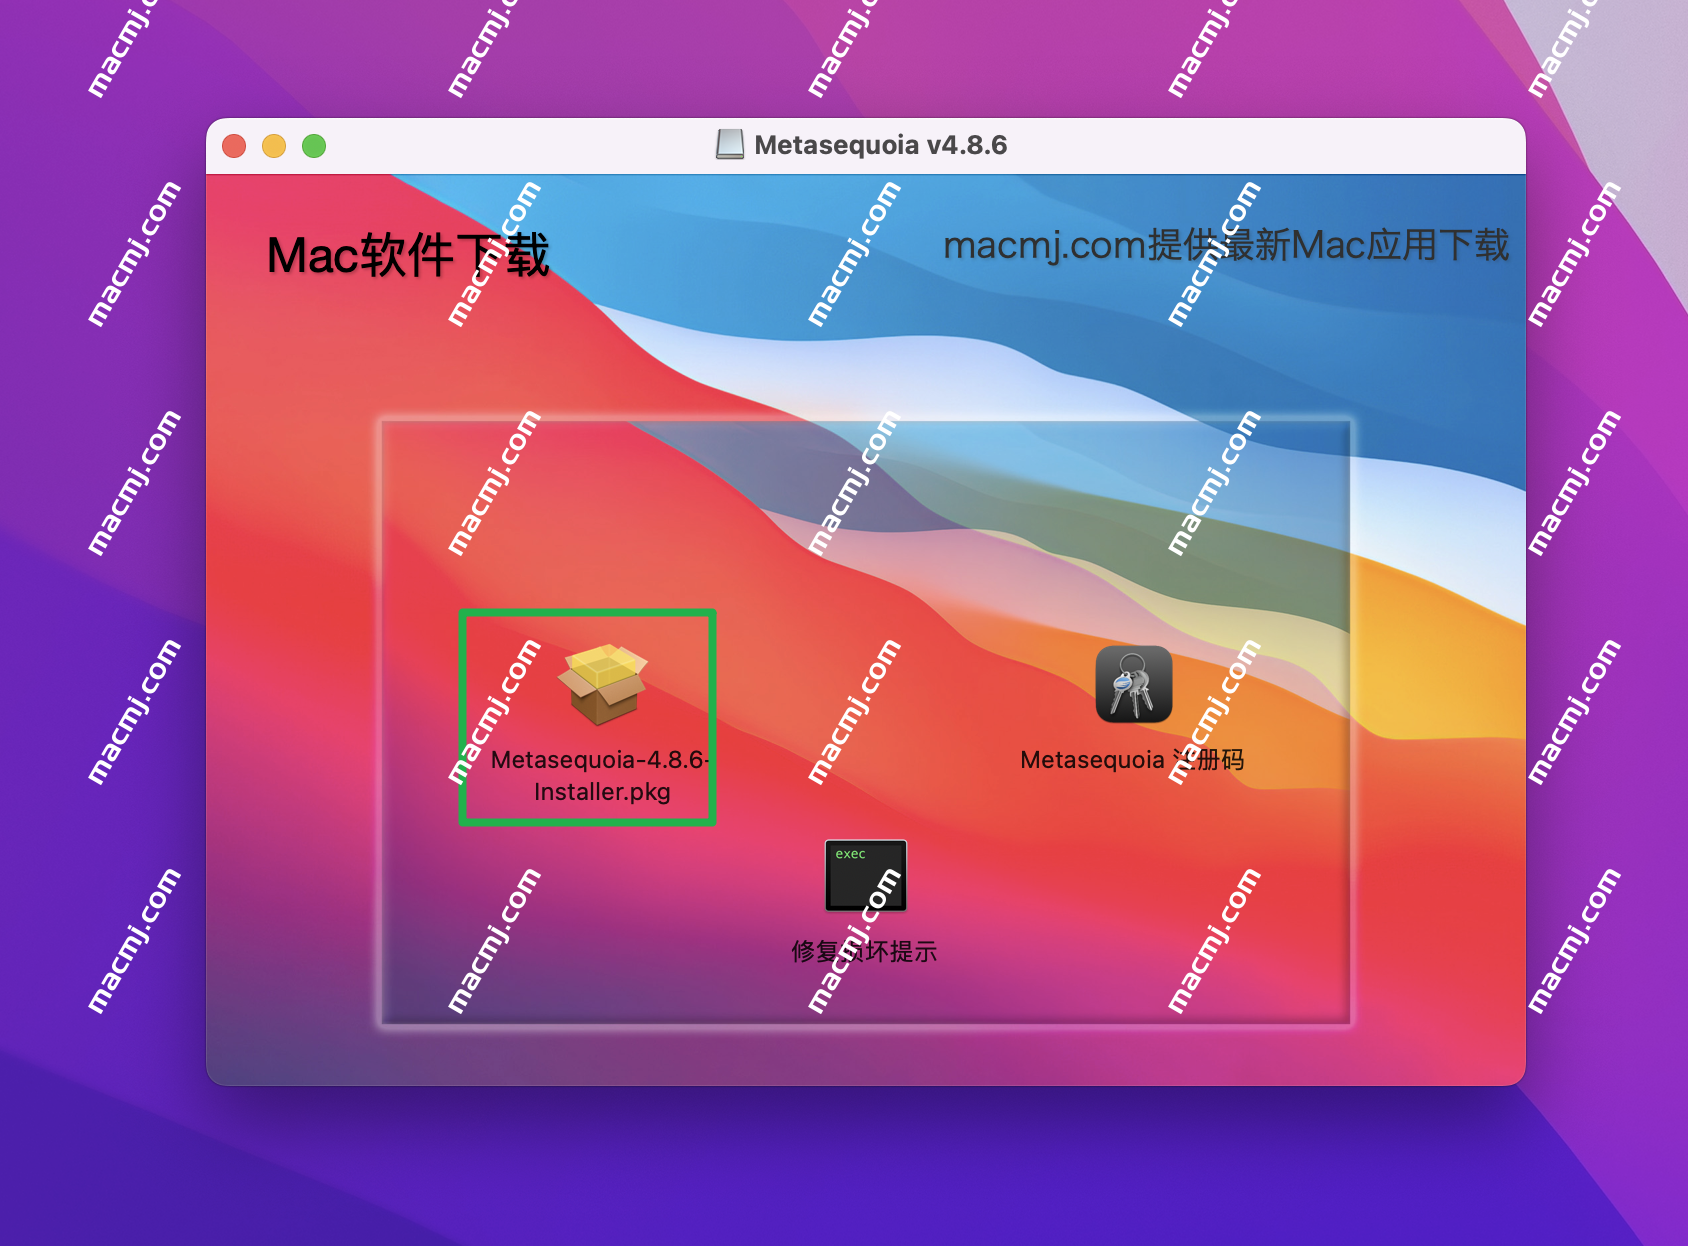Open the Keychain keys icon for Metasequoia
Screen dimensions: 1688x1246
pos(1133,684)
